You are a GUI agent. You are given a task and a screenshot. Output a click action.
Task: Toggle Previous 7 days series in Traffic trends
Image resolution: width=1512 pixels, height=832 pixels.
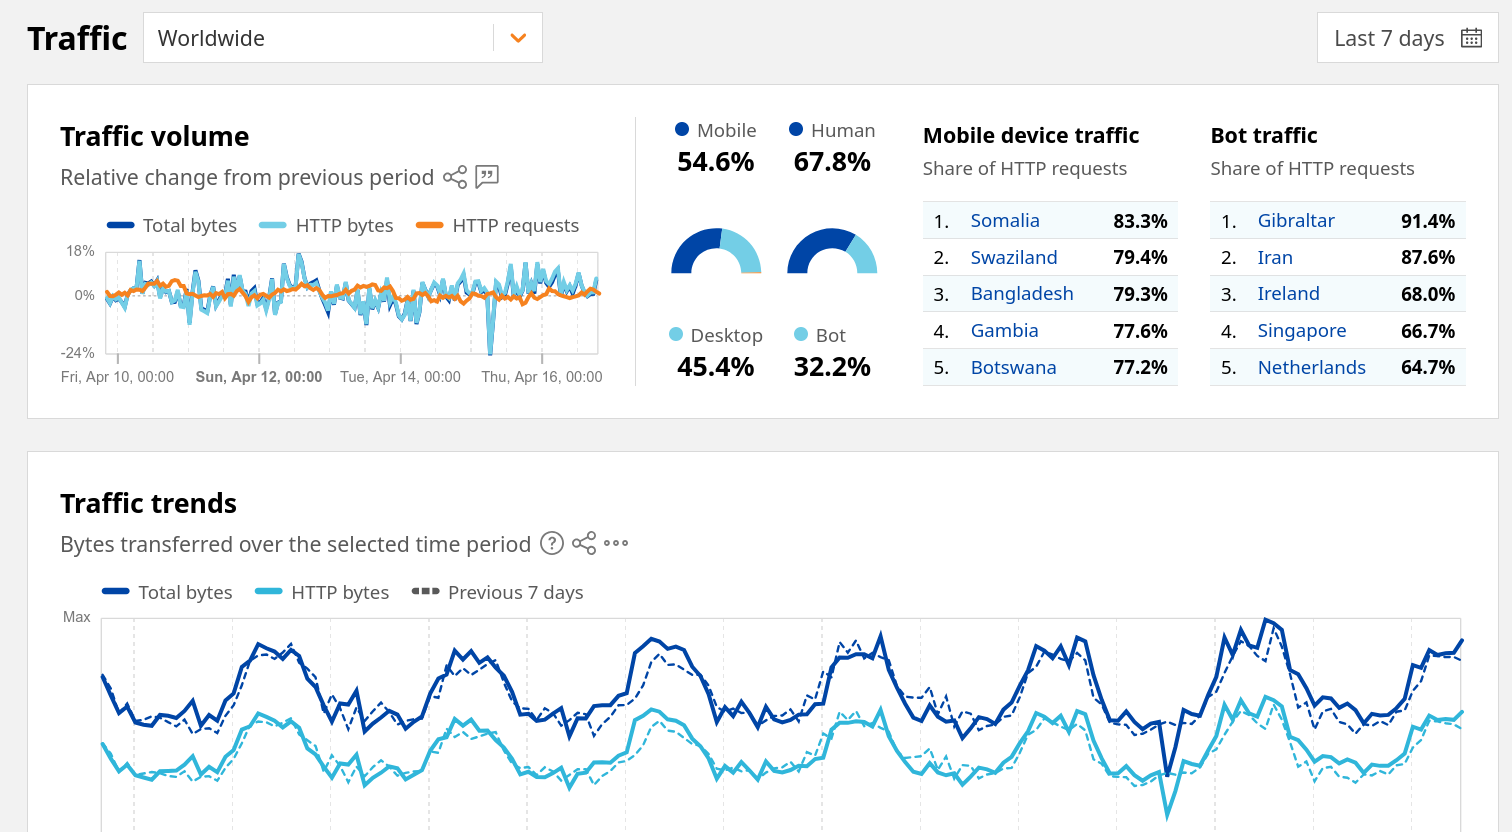[498, 592]
